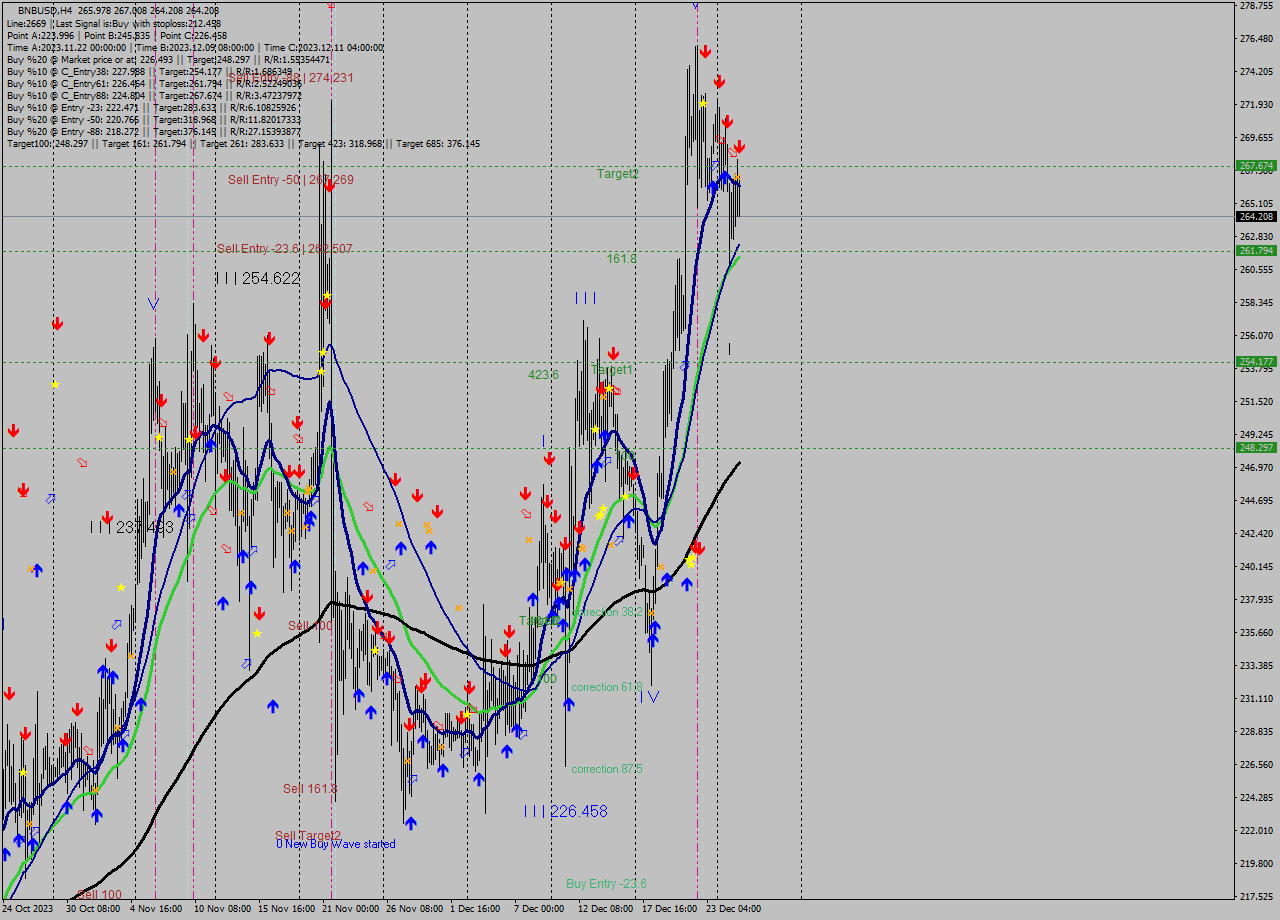Image resolution: width=1280 pixels, height=920 pixels.
Task: Select the Buy Entry -23.6 green label
Action: 605,883
